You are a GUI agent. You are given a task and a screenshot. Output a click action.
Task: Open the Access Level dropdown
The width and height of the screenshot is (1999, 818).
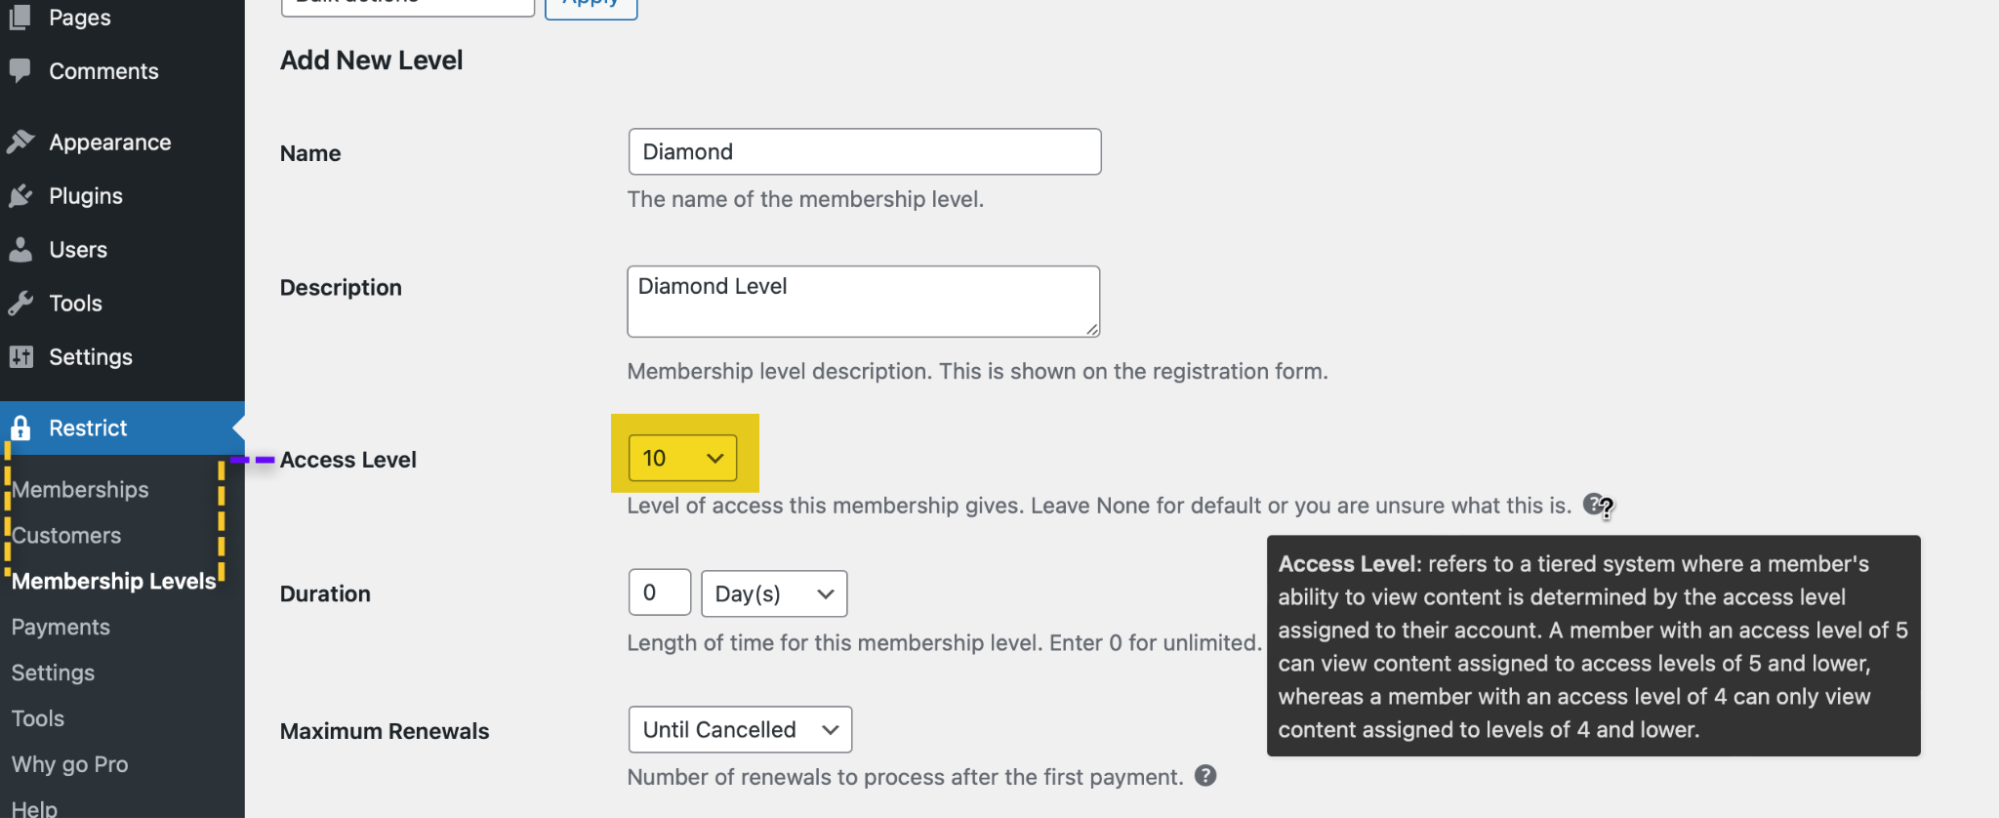[683, 458]
